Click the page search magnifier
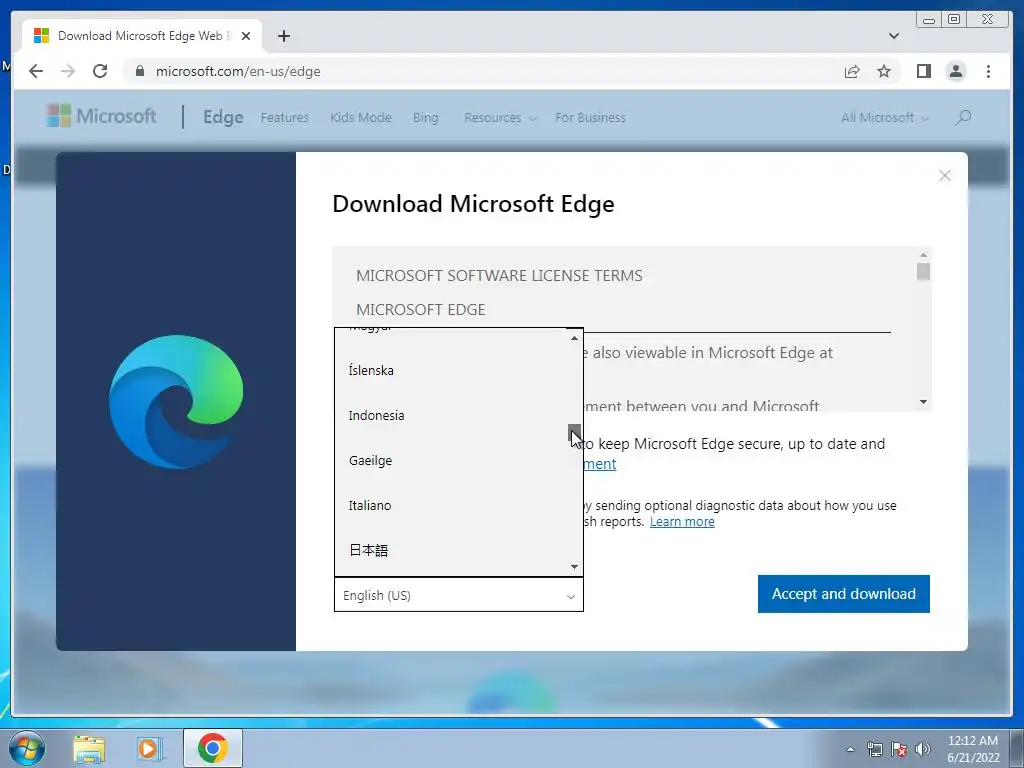 point(963,118)
